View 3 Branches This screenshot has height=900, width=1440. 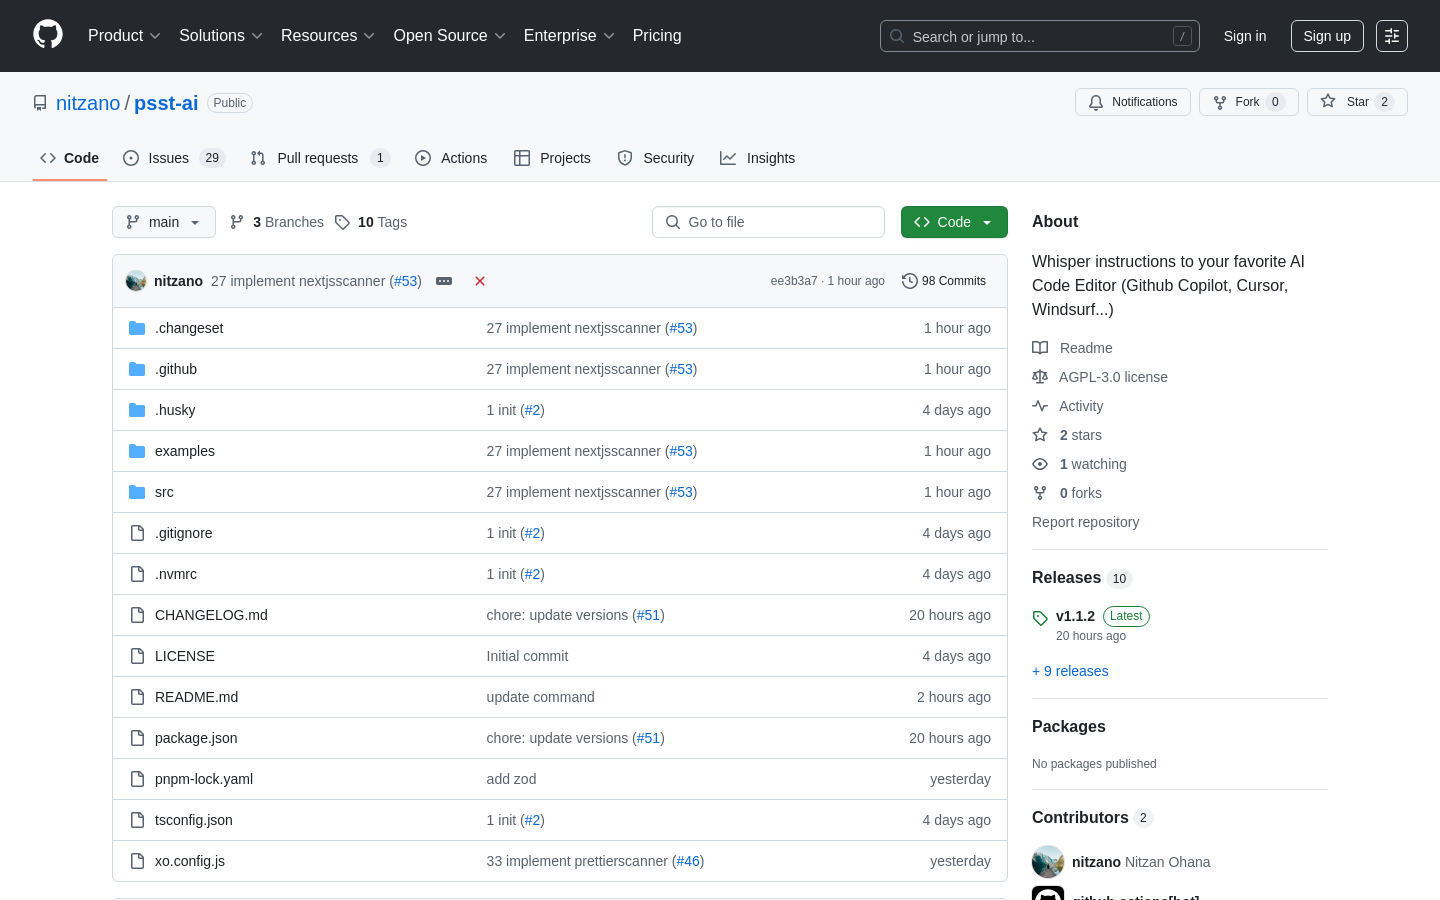[x=277, y=222]
